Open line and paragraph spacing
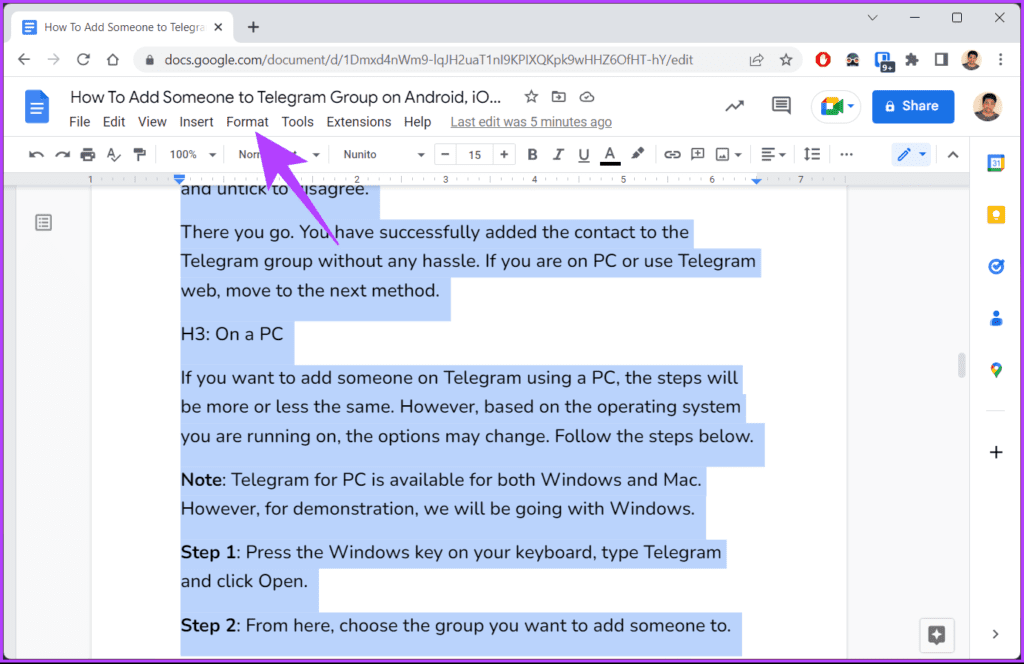Viewport: 1024px width, 664px height. tap(812, 154)
